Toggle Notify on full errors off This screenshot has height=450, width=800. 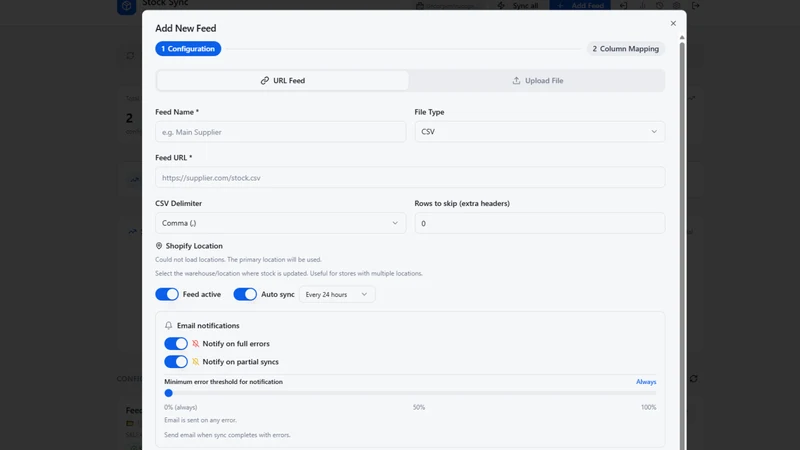176,344
